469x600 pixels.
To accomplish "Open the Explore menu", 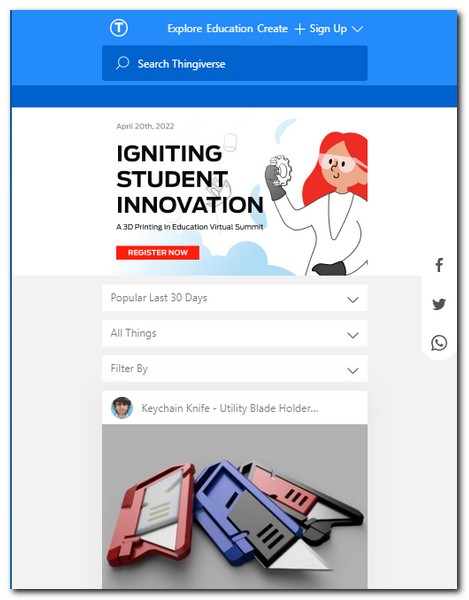I will pos(185,29).
